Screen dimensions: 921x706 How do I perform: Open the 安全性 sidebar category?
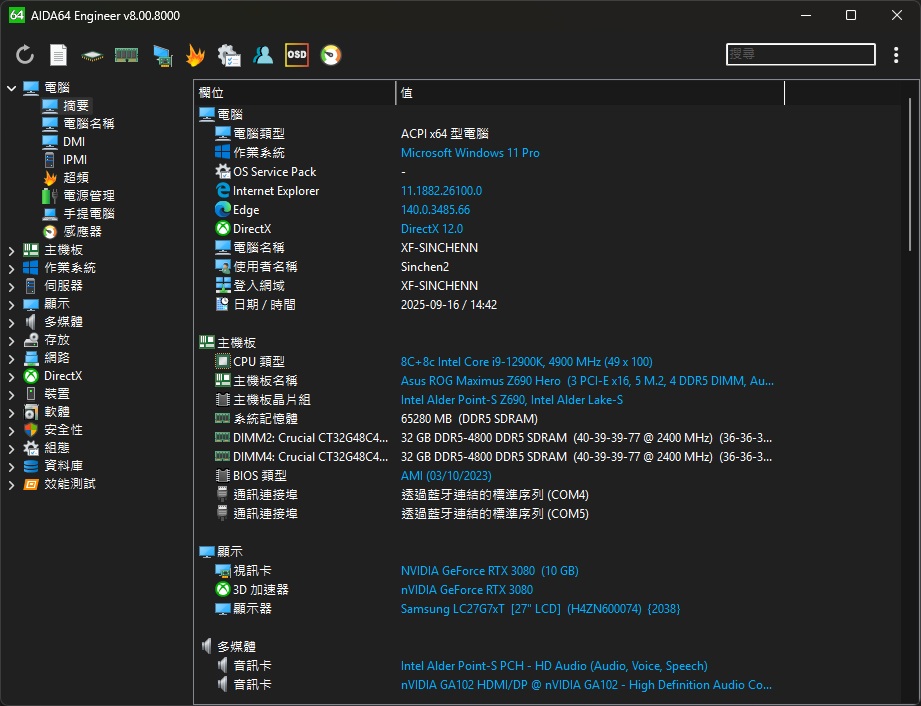pos(63,430)
